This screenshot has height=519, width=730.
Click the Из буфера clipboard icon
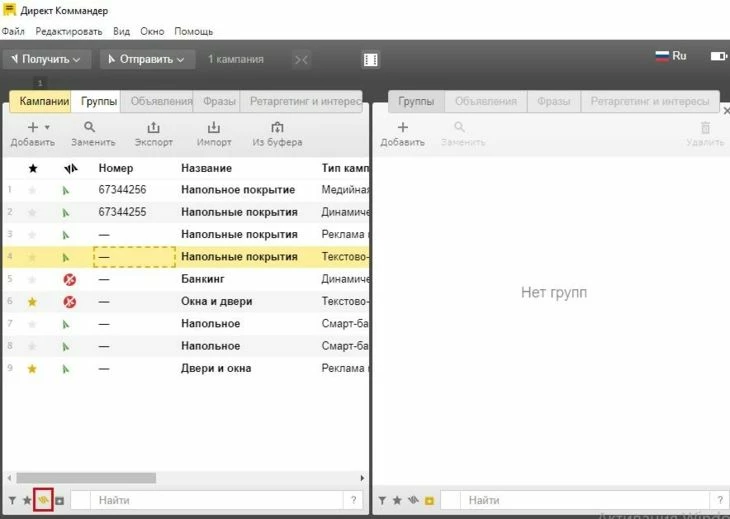277,127
